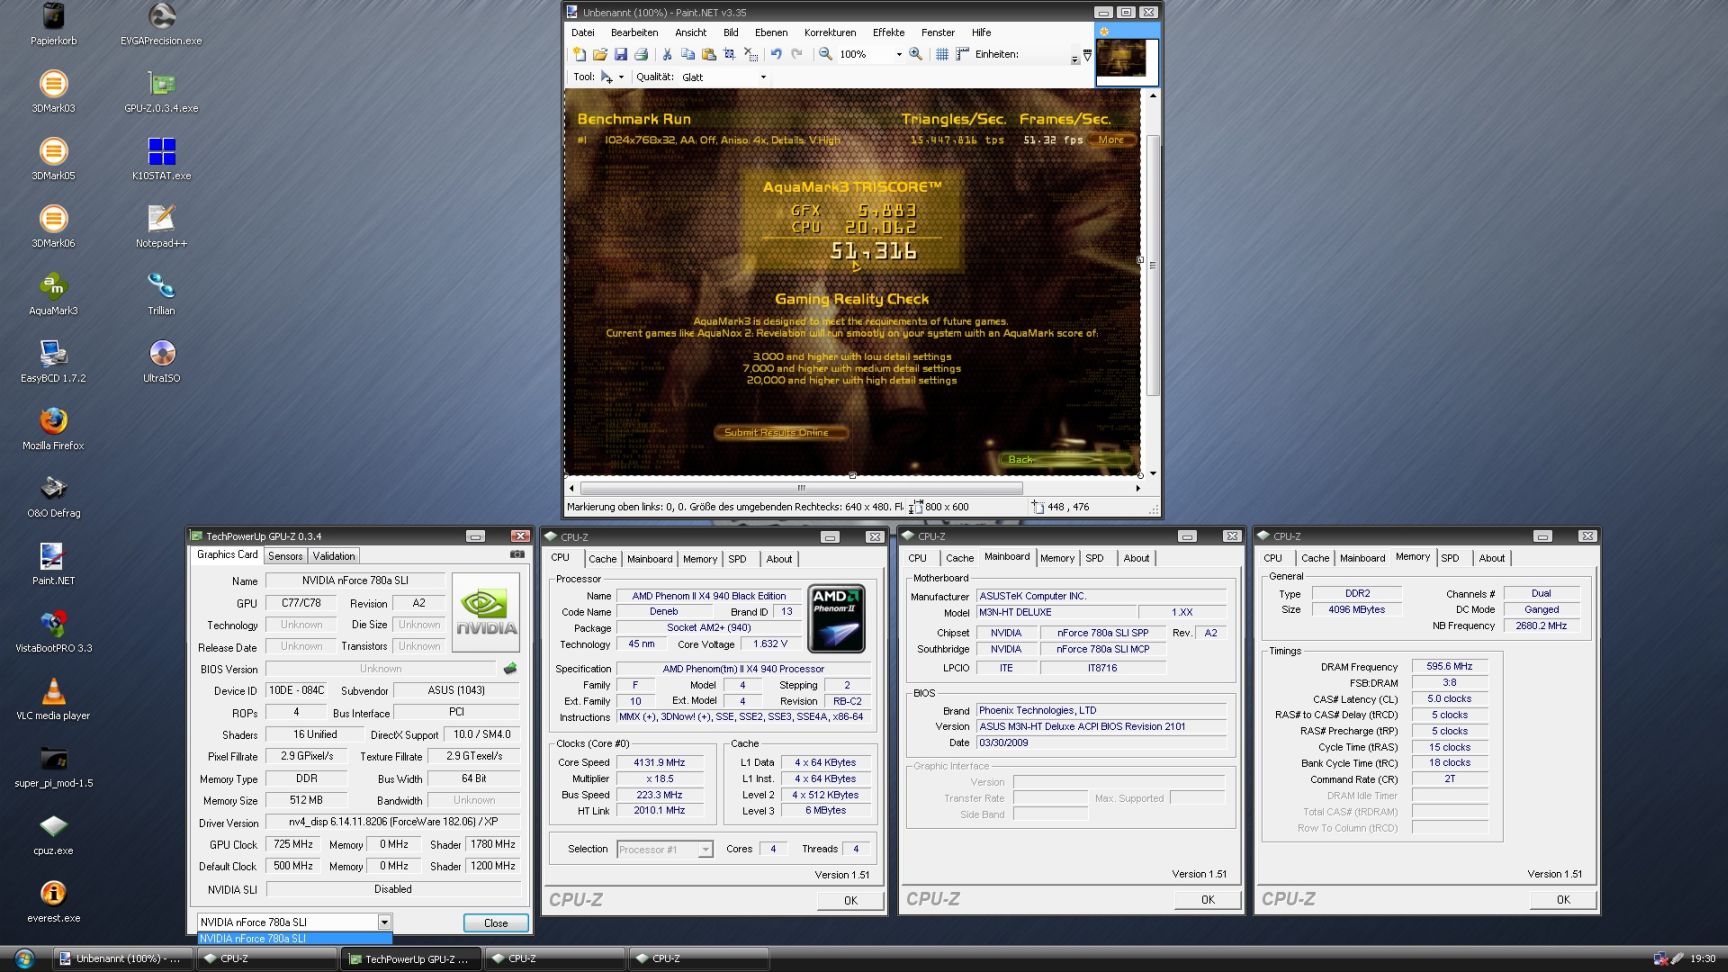Open the Effekte menu in Paint.NET
The image size is (1728, 972).
888,32
